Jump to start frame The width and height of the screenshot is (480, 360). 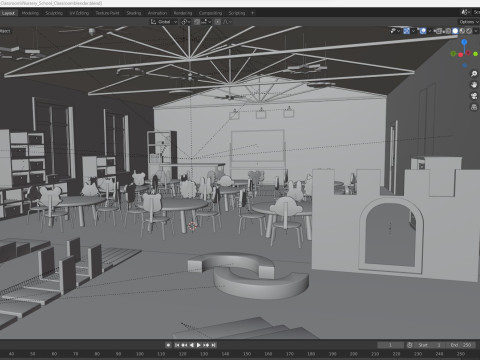pos(177,345)
